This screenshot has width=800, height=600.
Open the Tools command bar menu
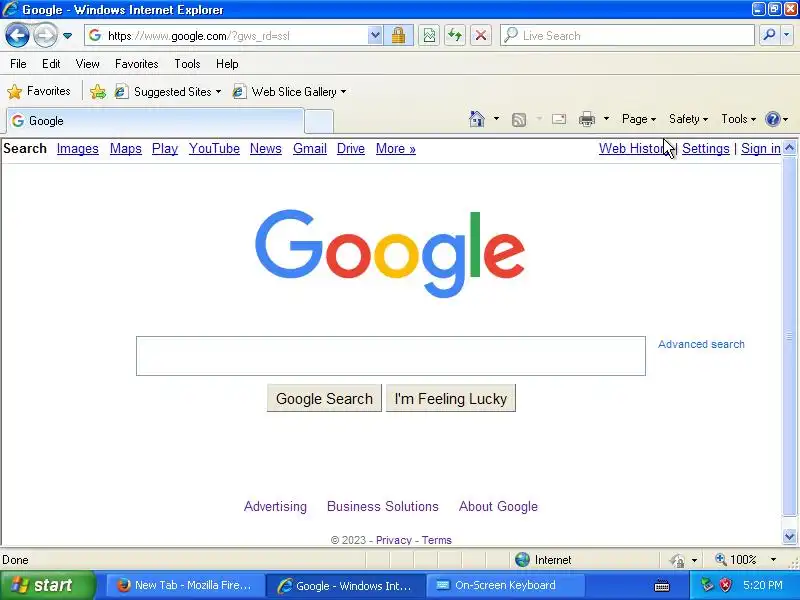[738, 119]
